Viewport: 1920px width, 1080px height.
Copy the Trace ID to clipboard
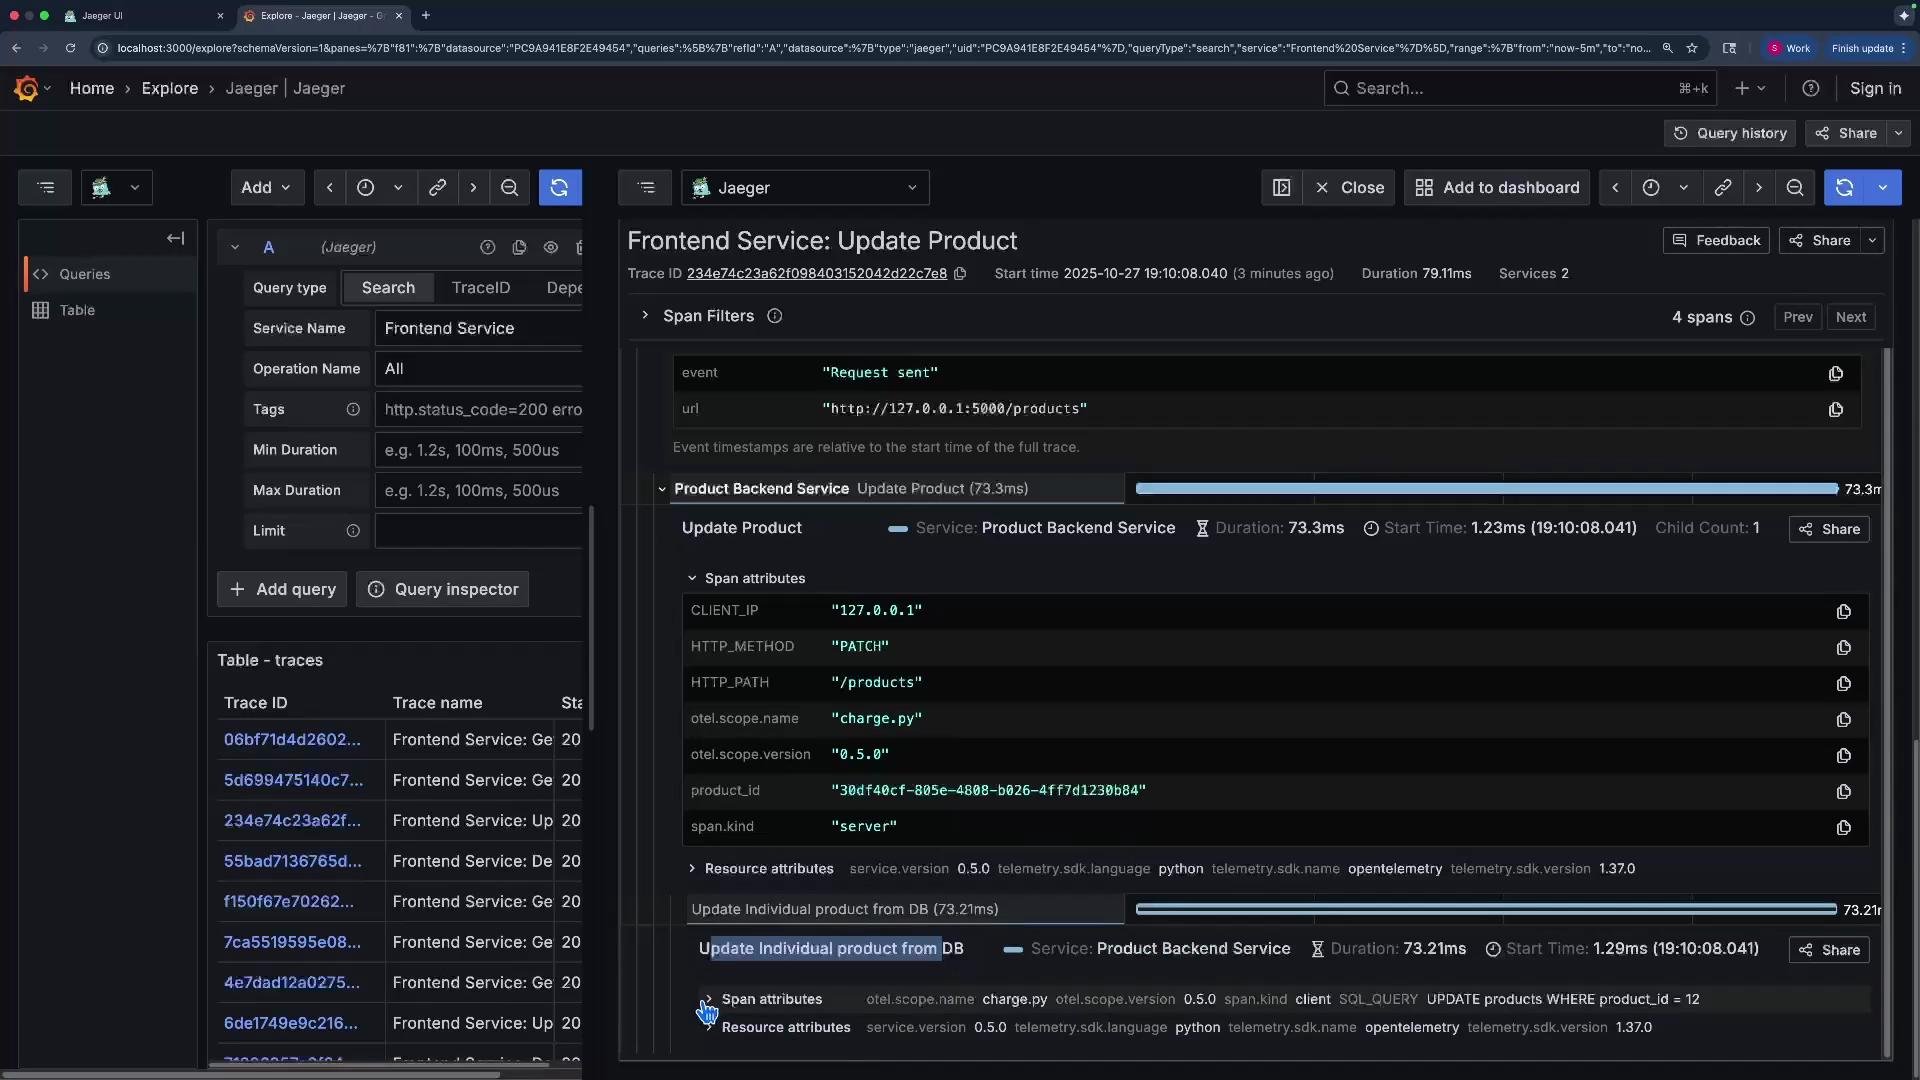point(960,273)
